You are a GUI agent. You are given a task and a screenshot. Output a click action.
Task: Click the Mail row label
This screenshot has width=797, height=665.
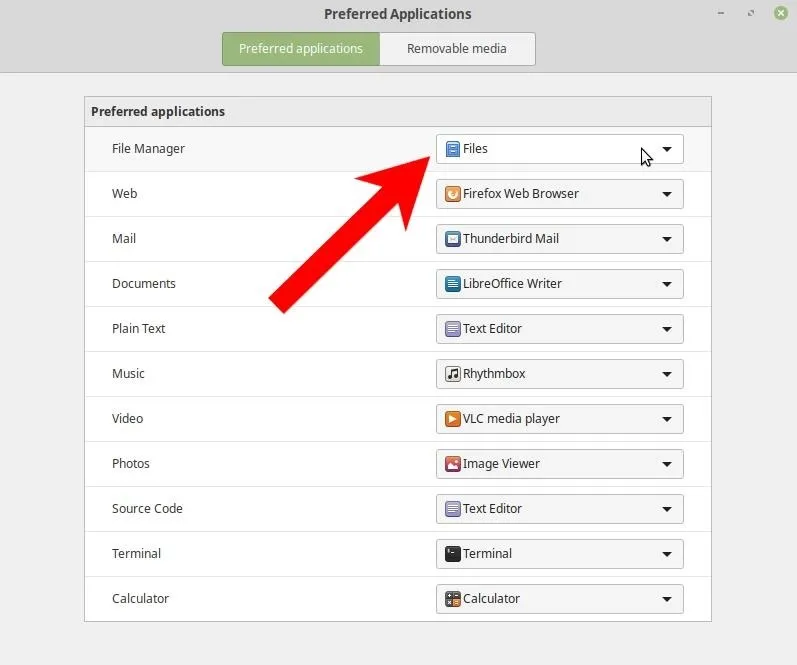coord(124,238)
